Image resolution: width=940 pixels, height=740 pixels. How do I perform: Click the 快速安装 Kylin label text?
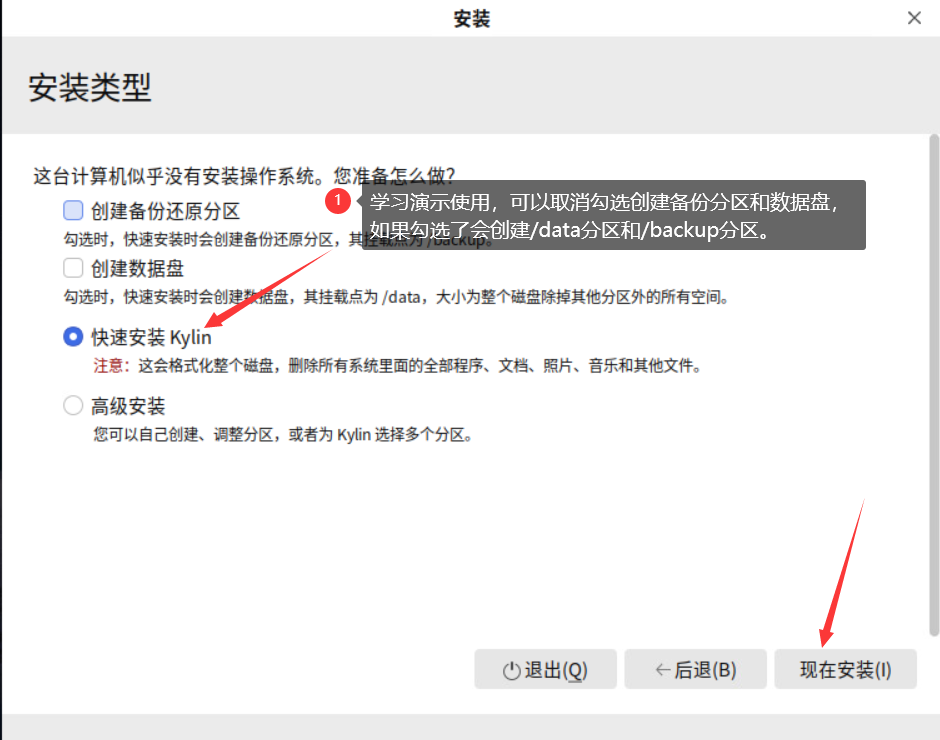pyautogui.click(x=151, y=337)
